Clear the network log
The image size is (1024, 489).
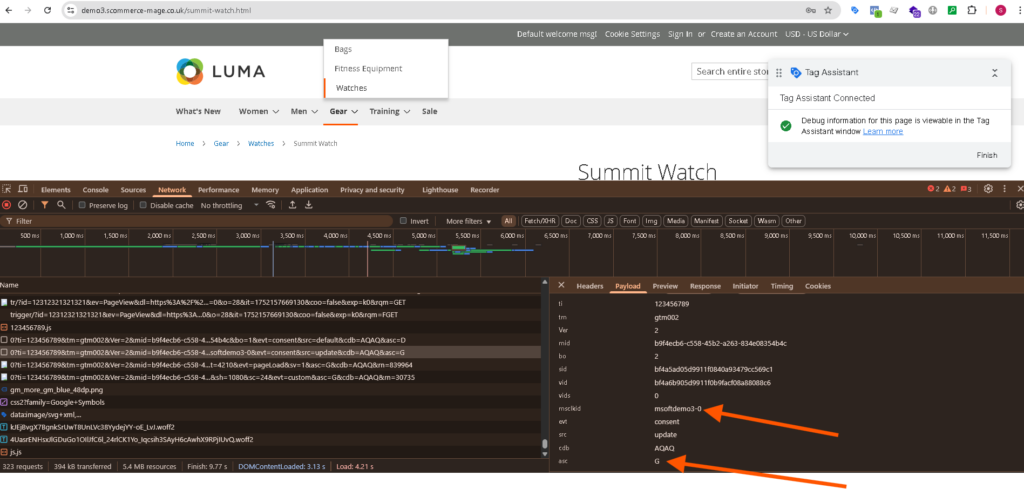(22, 205)
